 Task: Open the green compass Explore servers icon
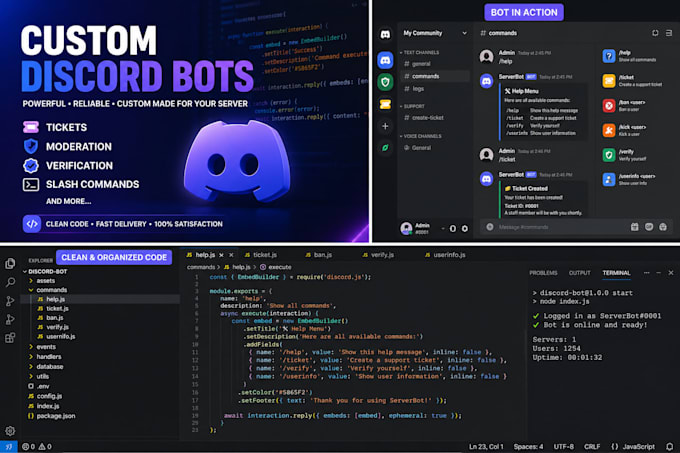385,148
